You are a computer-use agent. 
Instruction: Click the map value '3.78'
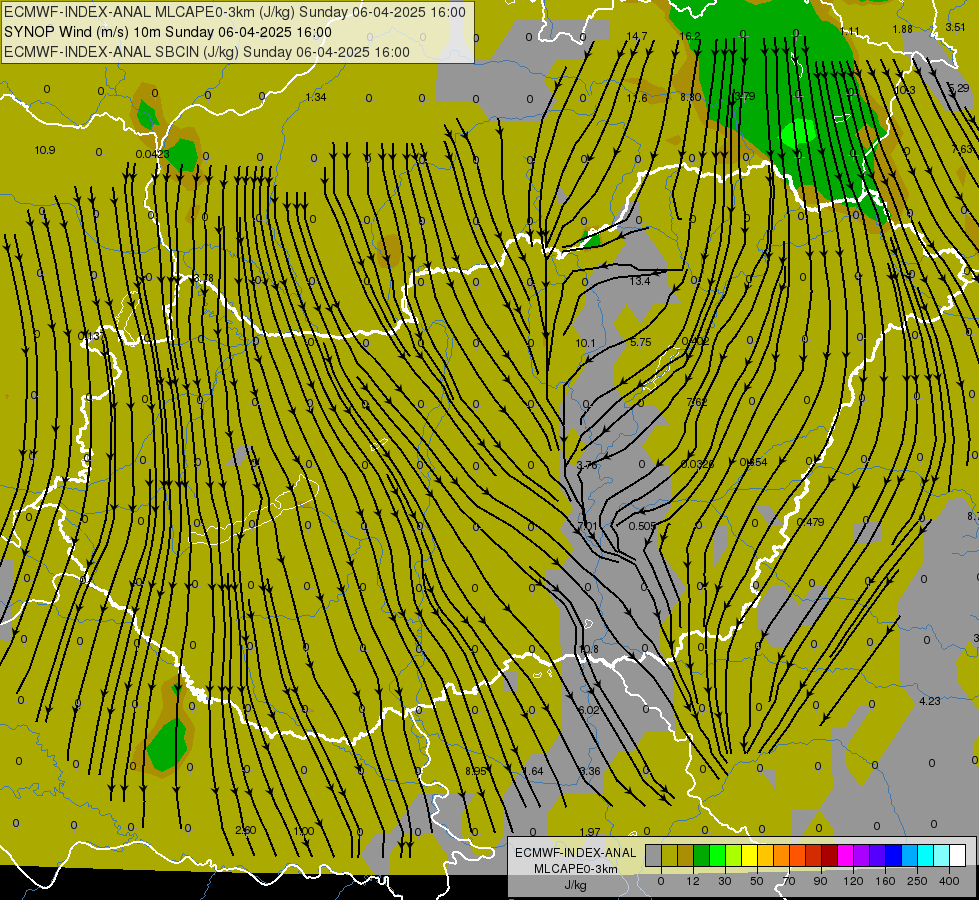click(x=204, y=278)
